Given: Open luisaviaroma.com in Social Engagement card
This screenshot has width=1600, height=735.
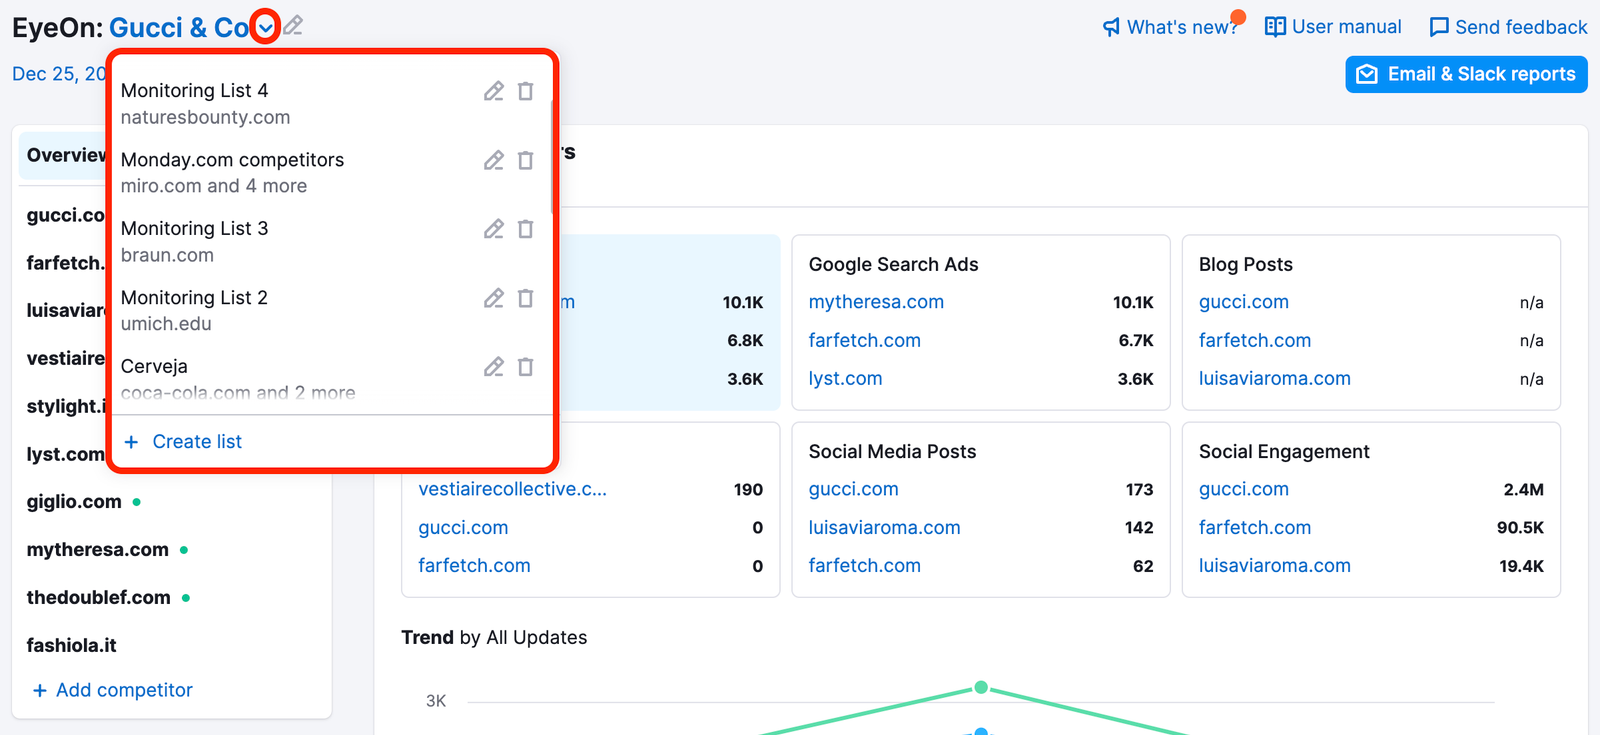Looking at the screenshot, I should coord(1274,566).
